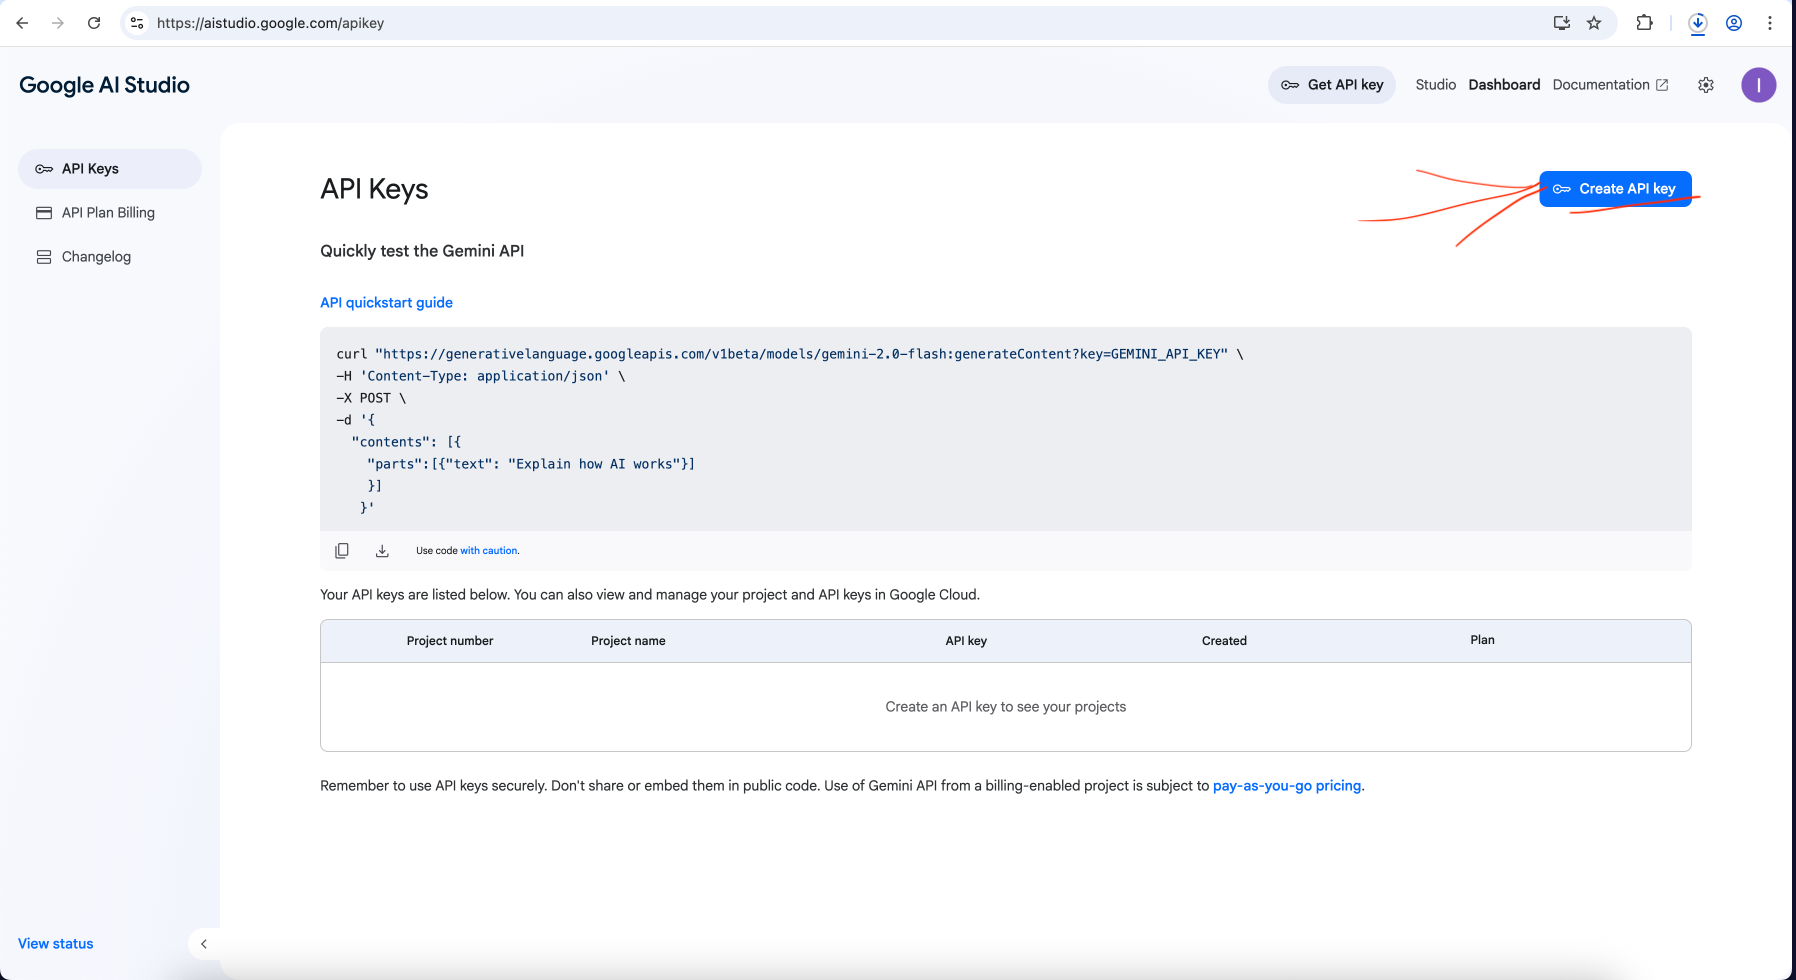Open the 'with caution' link

(489, 551)
